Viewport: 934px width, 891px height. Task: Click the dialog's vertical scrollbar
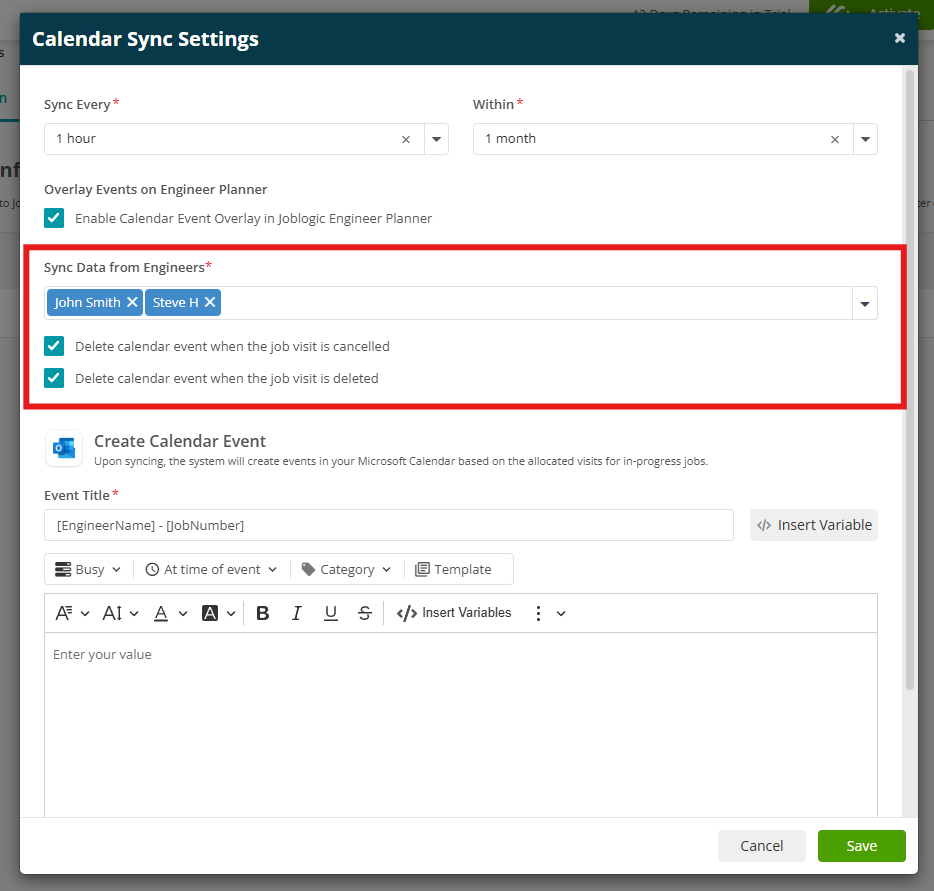[909, 380]
